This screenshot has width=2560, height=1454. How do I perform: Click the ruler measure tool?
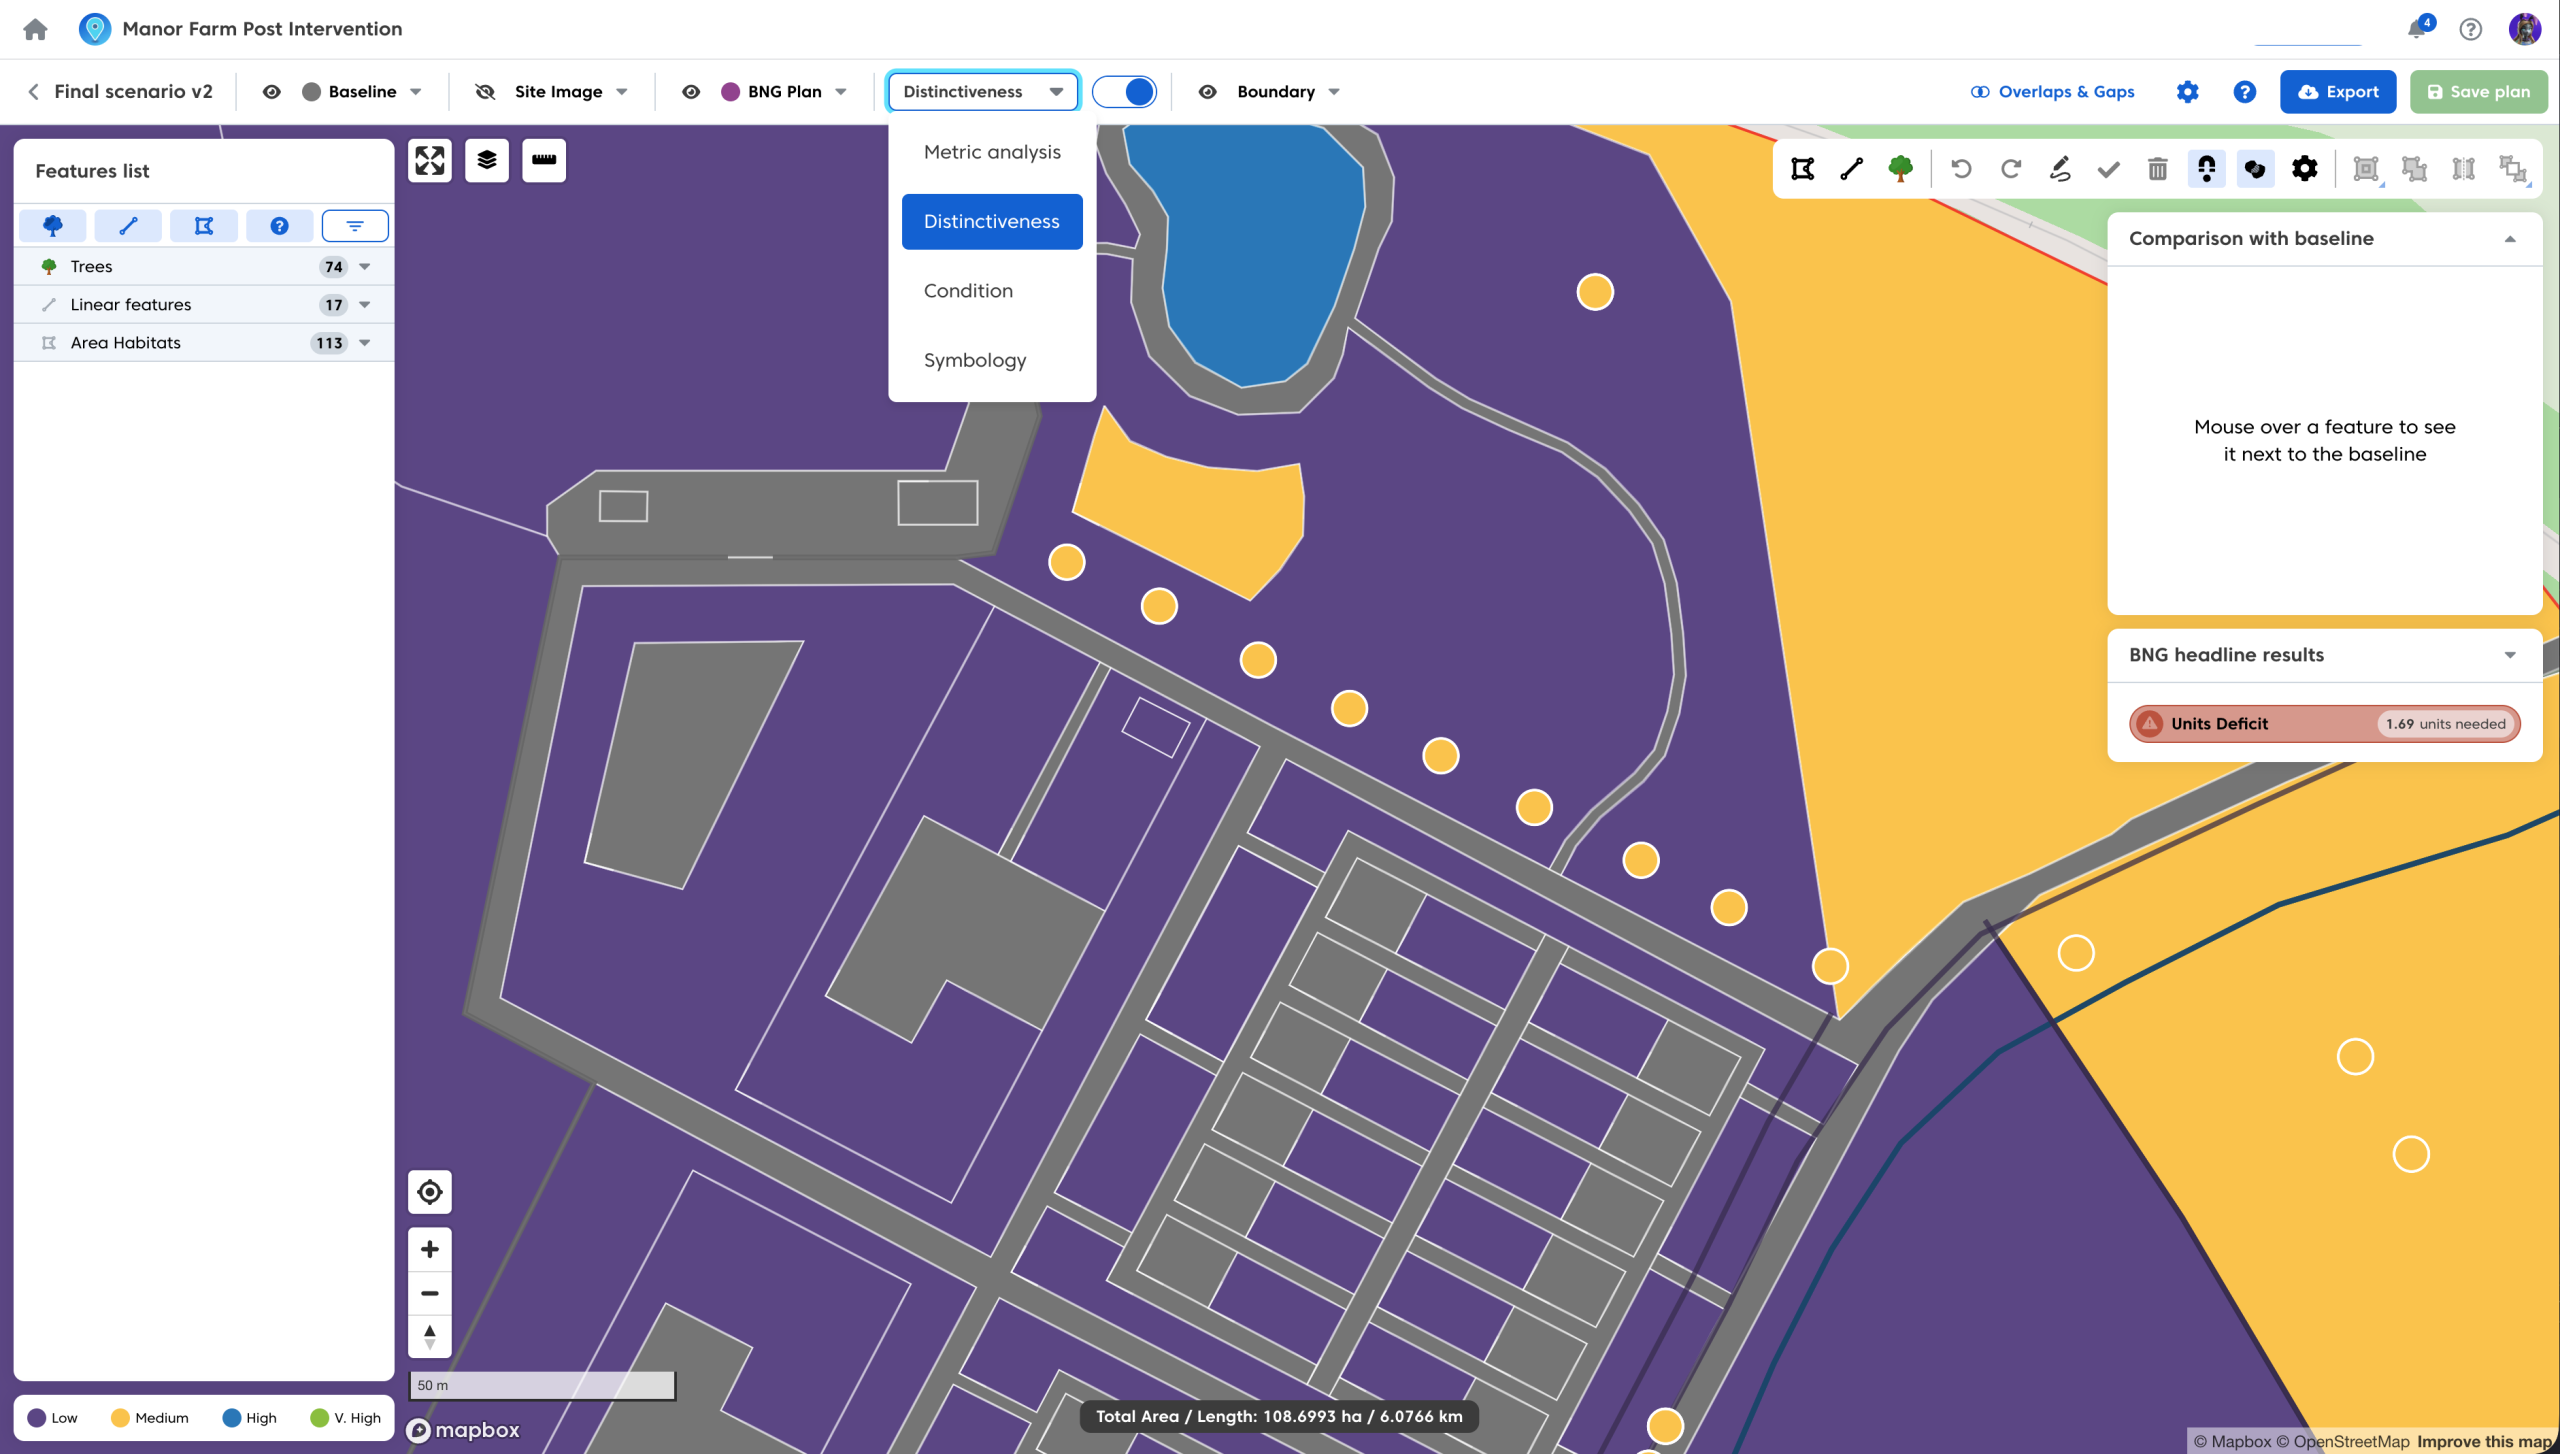(x=544, y=160)
